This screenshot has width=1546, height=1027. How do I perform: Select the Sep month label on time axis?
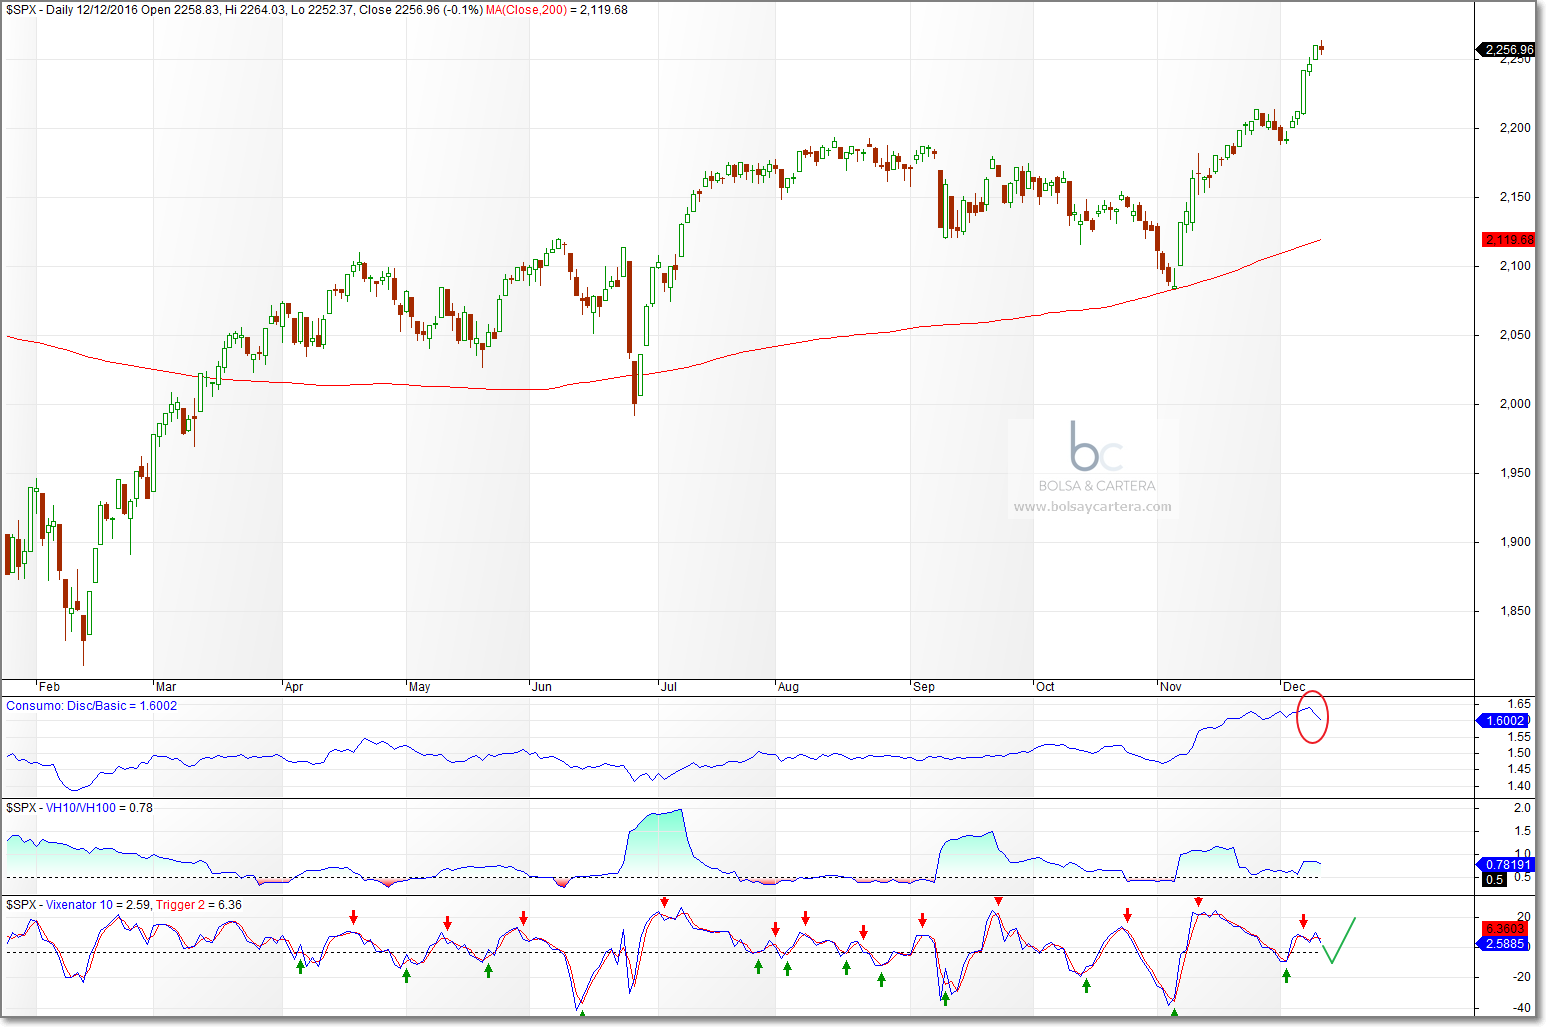[x=924, y=687]
